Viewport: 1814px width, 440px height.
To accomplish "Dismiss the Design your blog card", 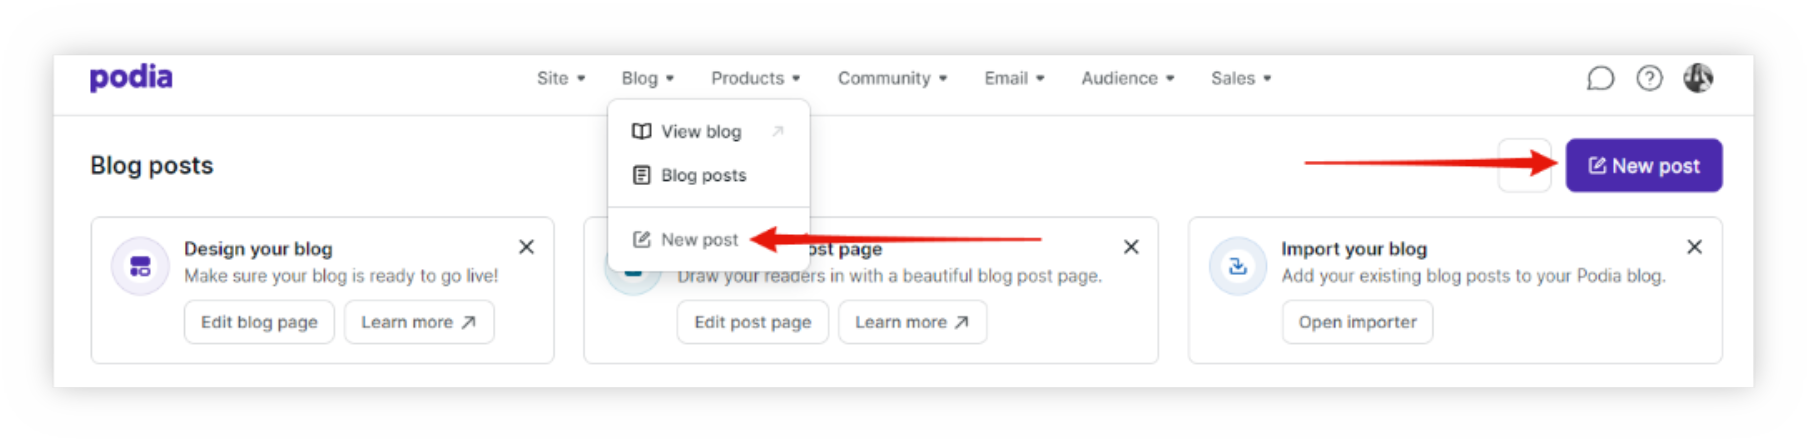I will click(x=526, y=247).
